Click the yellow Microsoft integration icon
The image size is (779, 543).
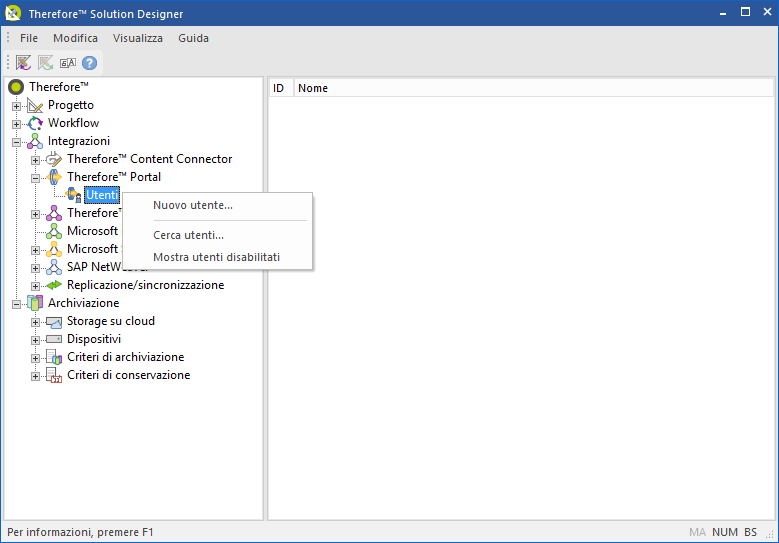coord(54,249)
